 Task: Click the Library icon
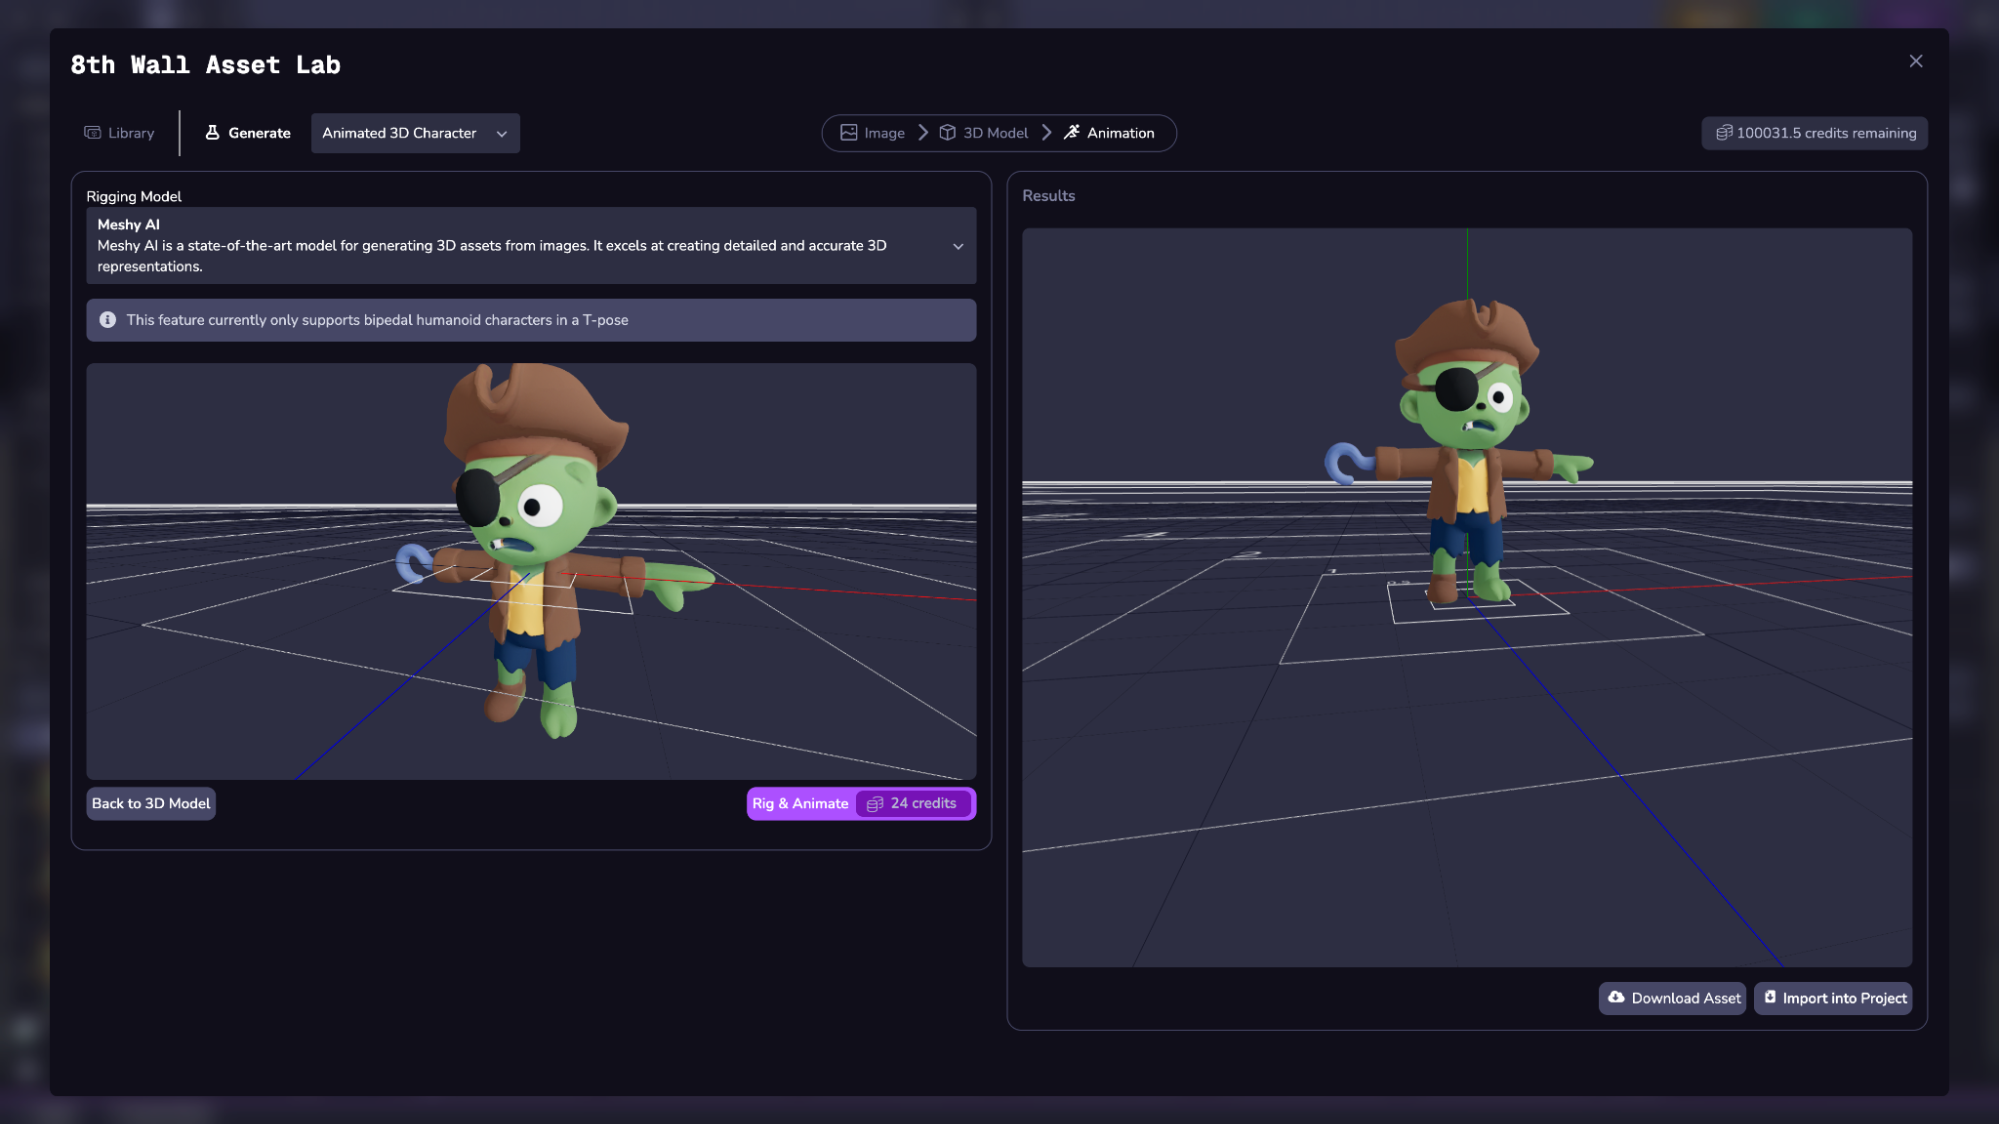click(93, 133)
